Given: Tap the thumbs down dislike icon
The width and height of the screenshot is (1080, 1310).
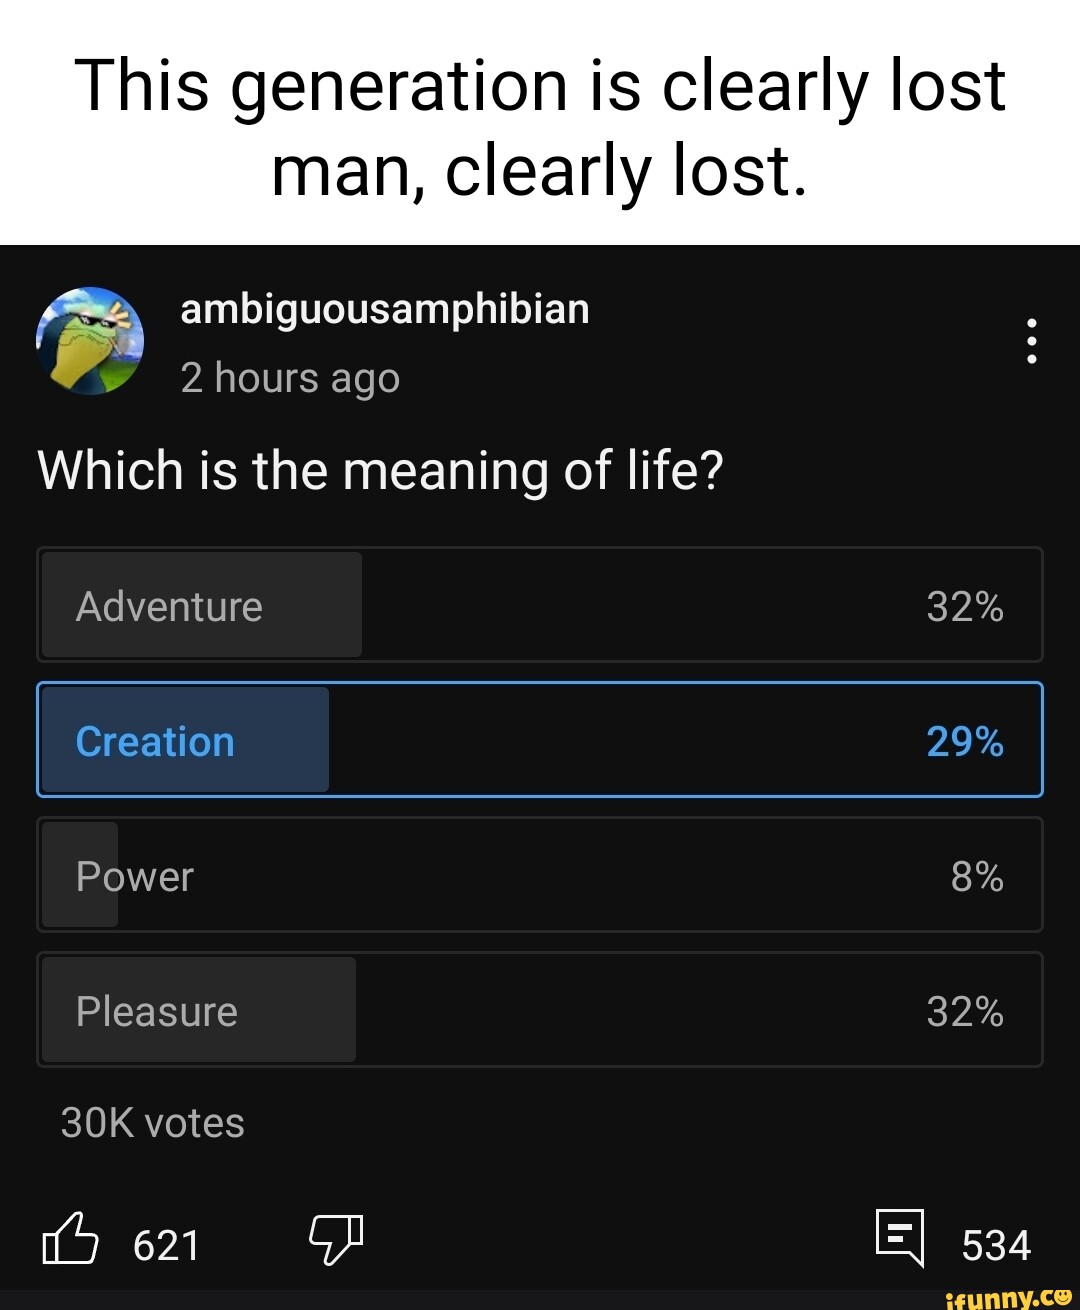Looking at the screenshot, I should 335,1239.
